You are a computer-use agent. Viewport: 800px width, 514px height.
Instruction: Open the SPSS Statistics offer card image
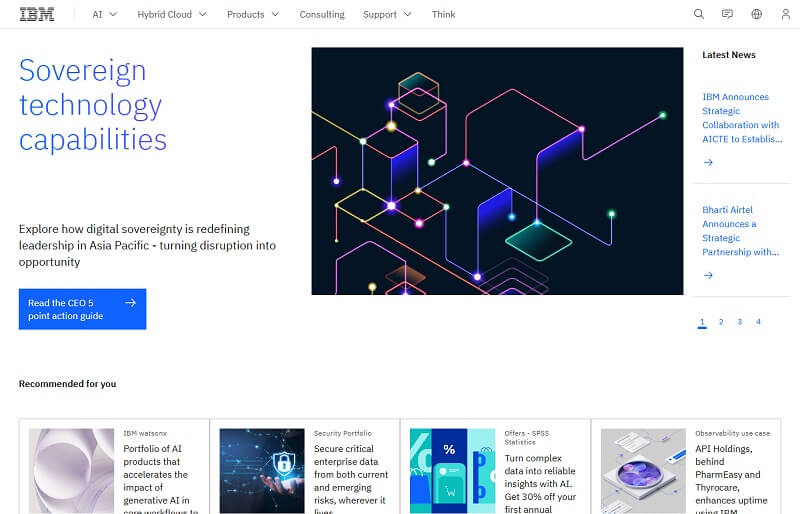453,471
